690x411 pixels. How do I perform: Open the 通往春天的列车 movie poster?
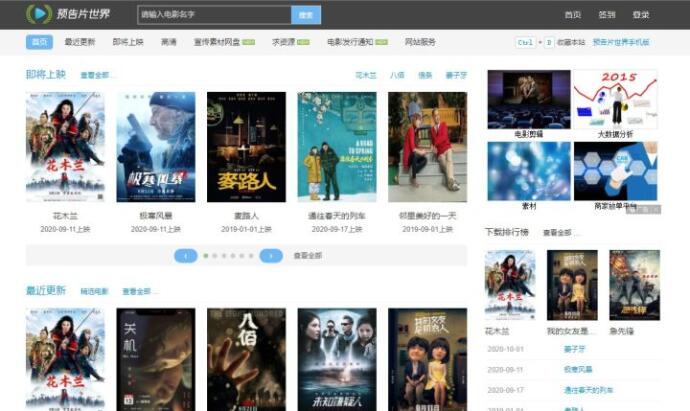tap(337, 147)
